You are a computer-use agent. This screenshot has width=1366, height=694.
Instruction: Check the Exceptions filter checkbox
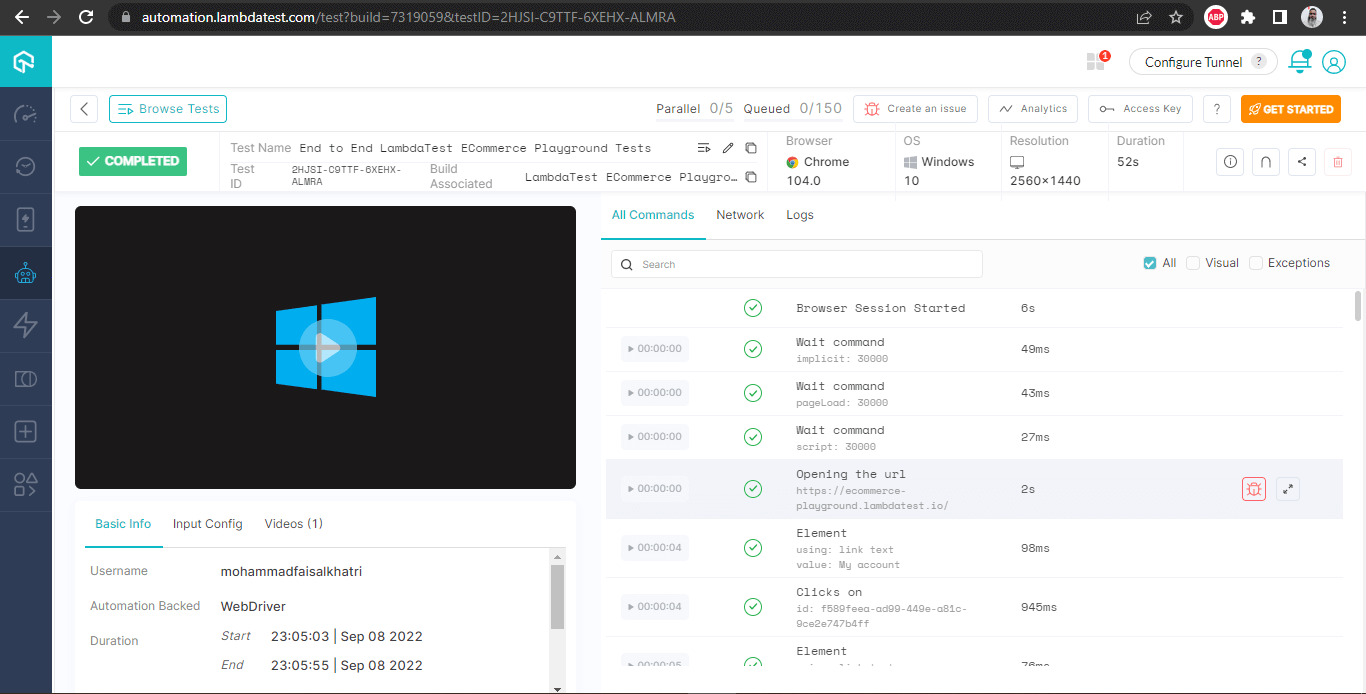[1255, 262]
